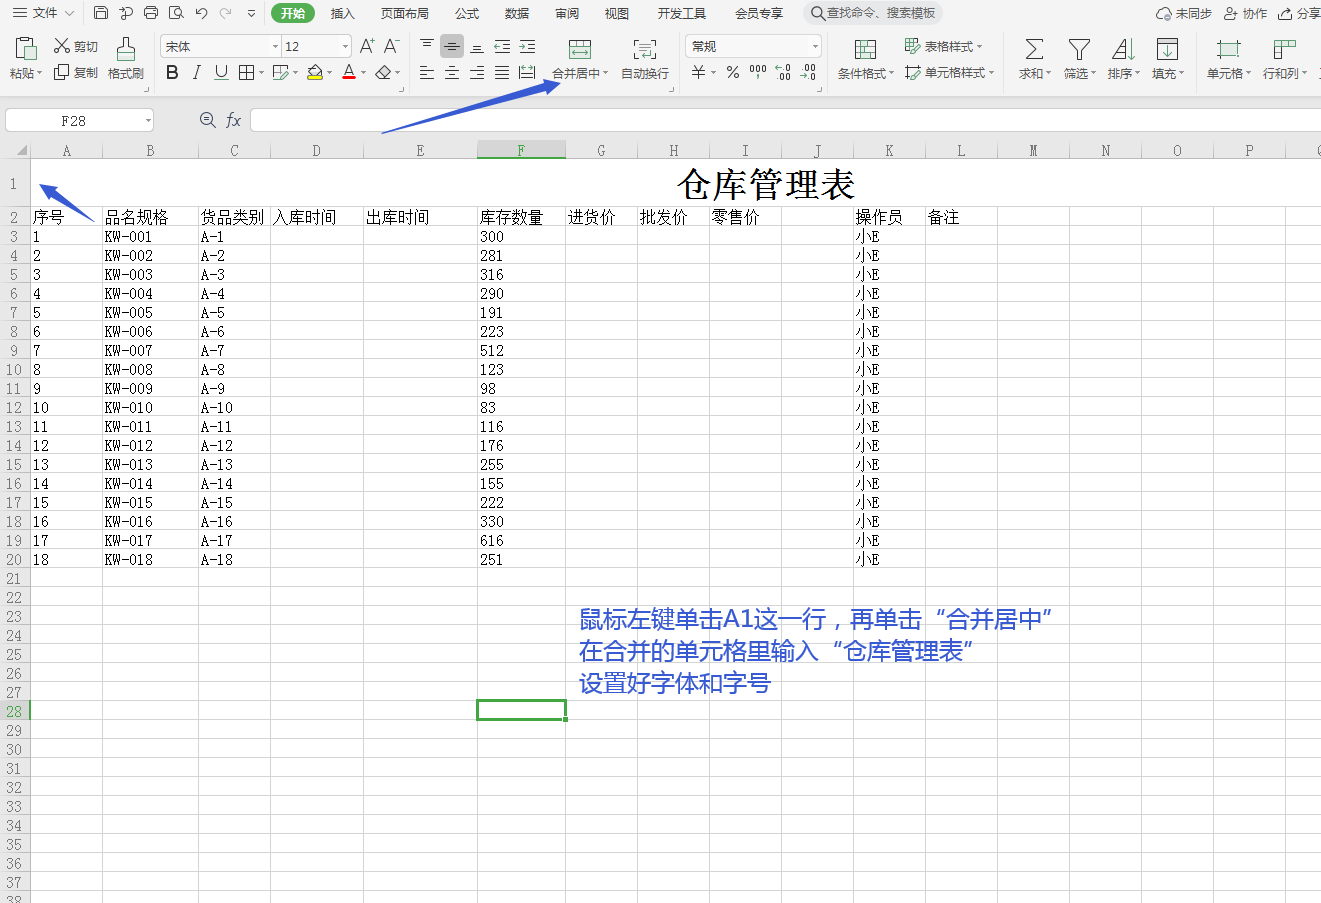The width and height of the screenshot is (1321, 903).
Task: Click the 分享 Share button
Action: tap(1300, 13)
